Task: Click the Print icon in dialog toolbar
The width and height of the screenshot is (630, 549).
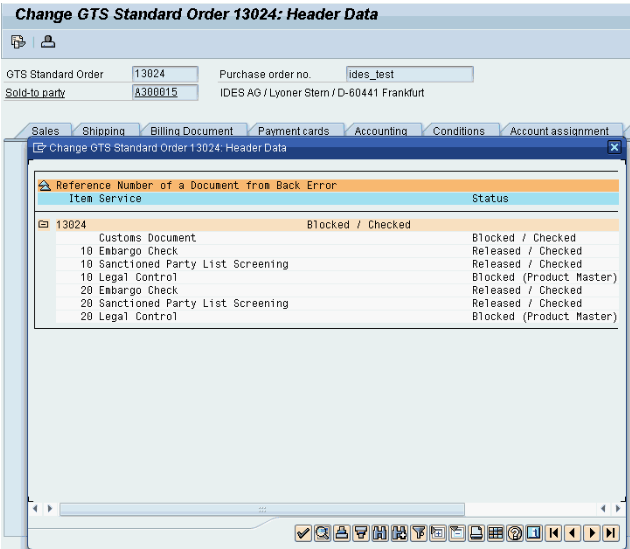Action: point(342,533)
